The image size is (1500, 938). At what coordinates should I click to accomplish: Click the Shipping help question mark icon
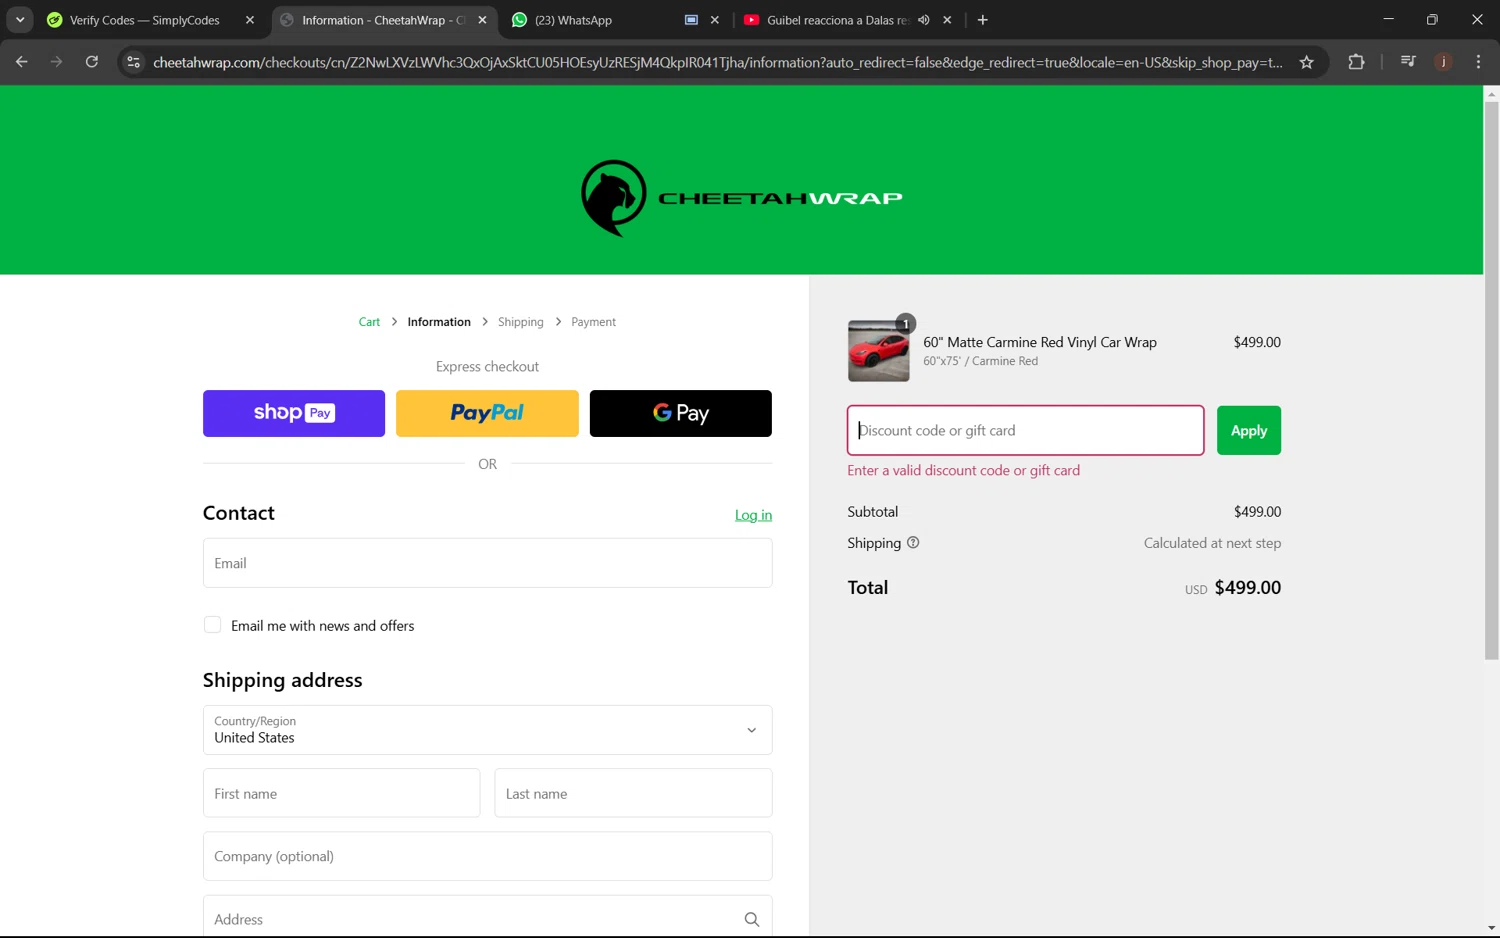(x=913, y=543)
